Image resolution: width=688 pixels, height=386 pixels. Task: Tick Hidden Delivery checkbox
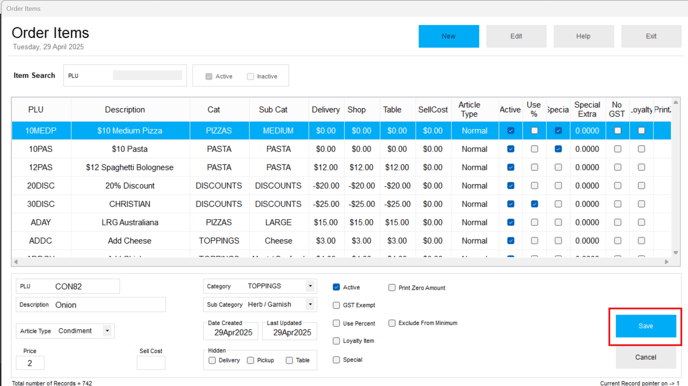[x=212, y=360]
